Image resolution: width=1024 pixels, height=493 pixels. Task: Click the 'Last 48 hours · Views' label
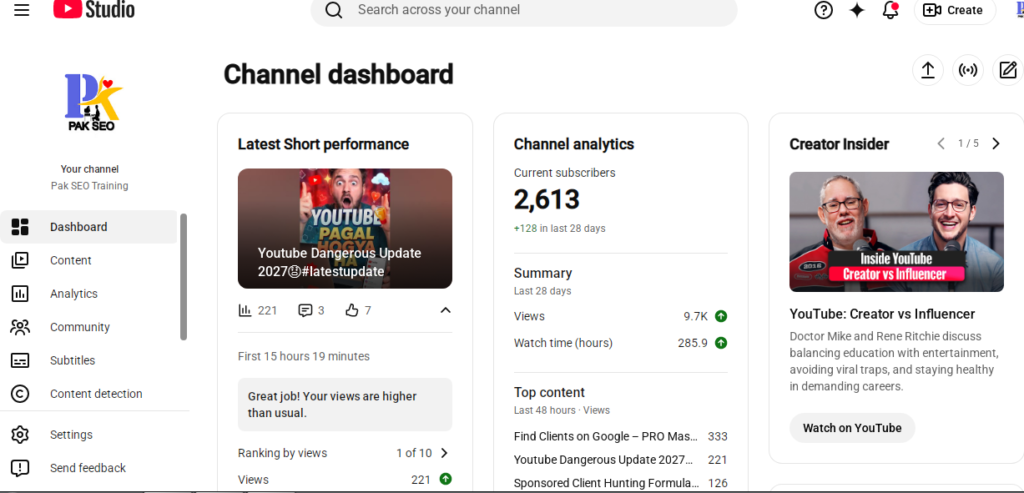click(x=562, y=410)
